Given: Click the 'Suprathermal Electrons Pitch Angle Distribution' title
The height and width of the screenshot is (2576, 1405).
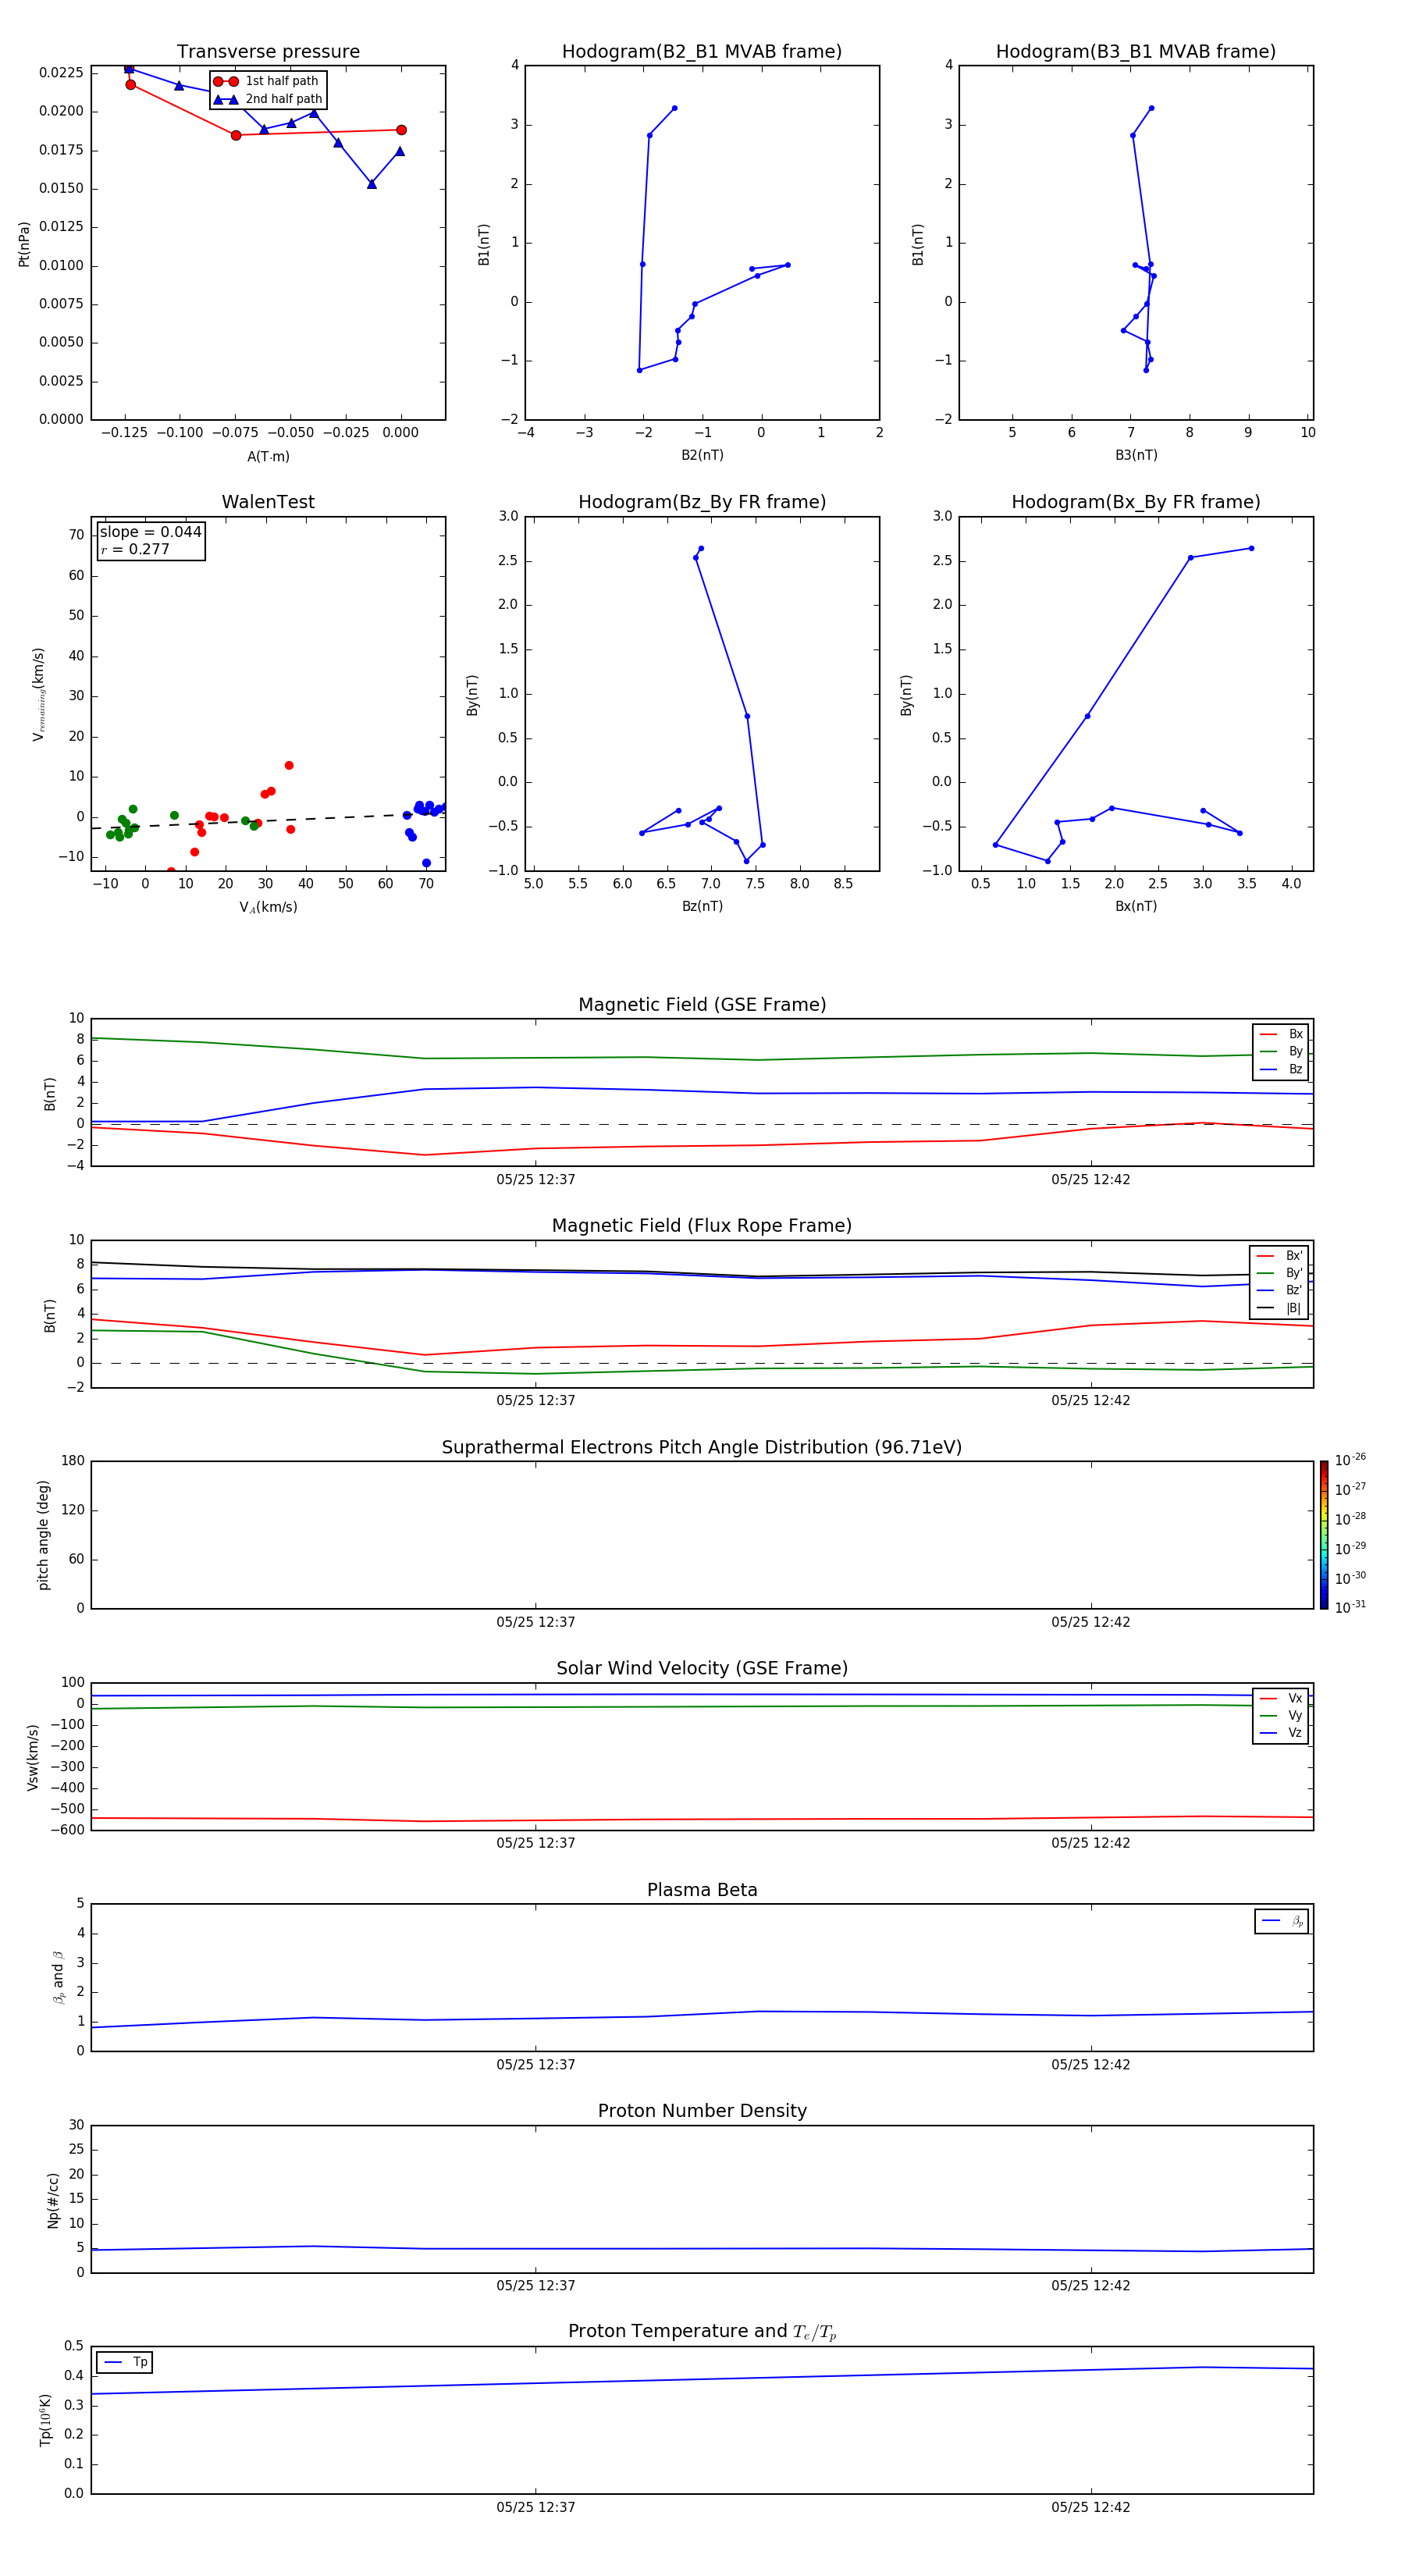Looking at the screenshot, I should pyautogui.click(x=702, y=1447).
